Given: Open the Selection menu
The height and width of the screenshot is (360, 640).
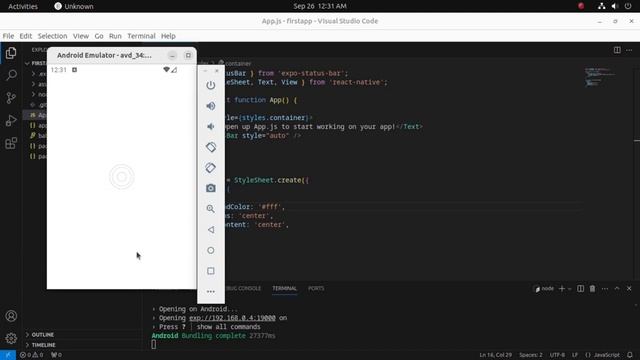Looking at the screenshot, I should pos(52,36).
